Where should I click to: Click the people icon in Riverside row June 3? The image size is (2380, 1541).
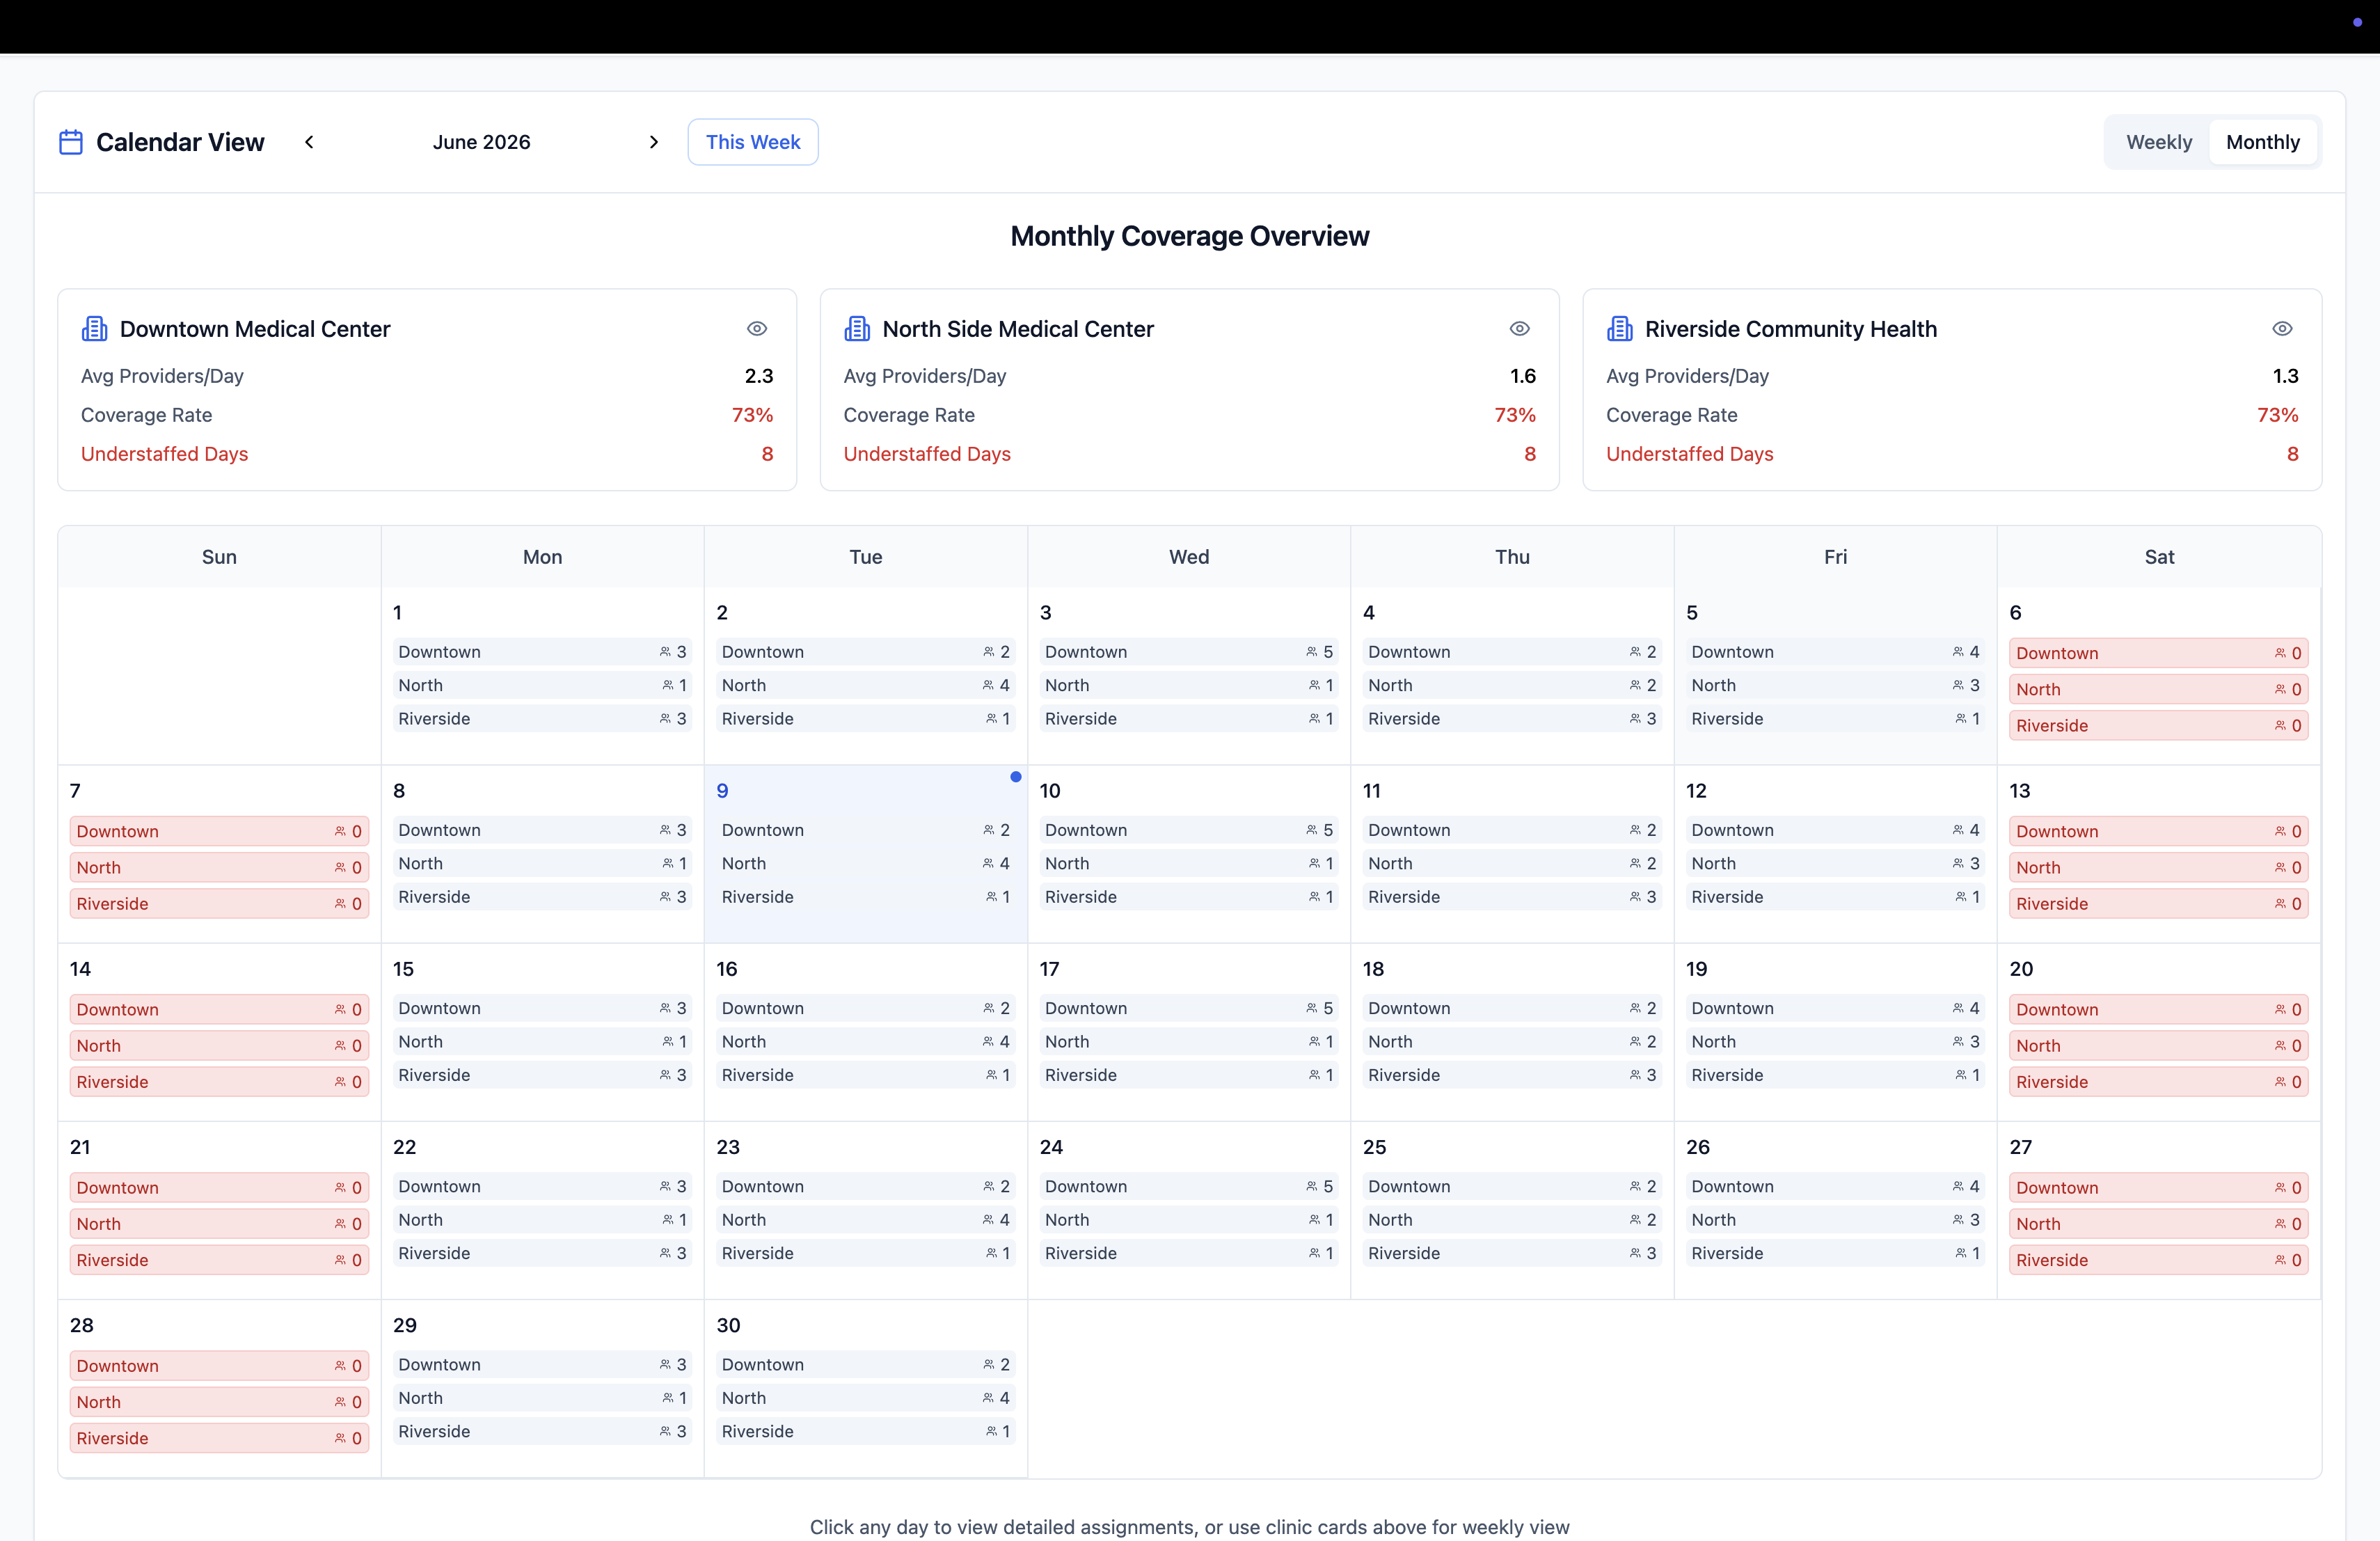tap(1314, 719)
